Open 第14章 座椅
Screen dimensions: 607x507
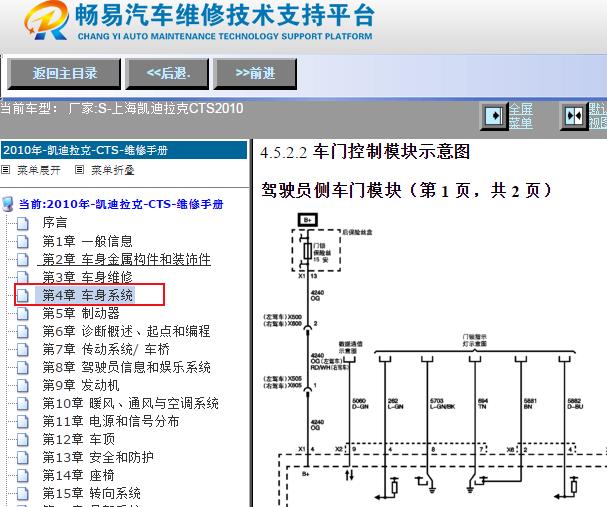click(79, 475)
